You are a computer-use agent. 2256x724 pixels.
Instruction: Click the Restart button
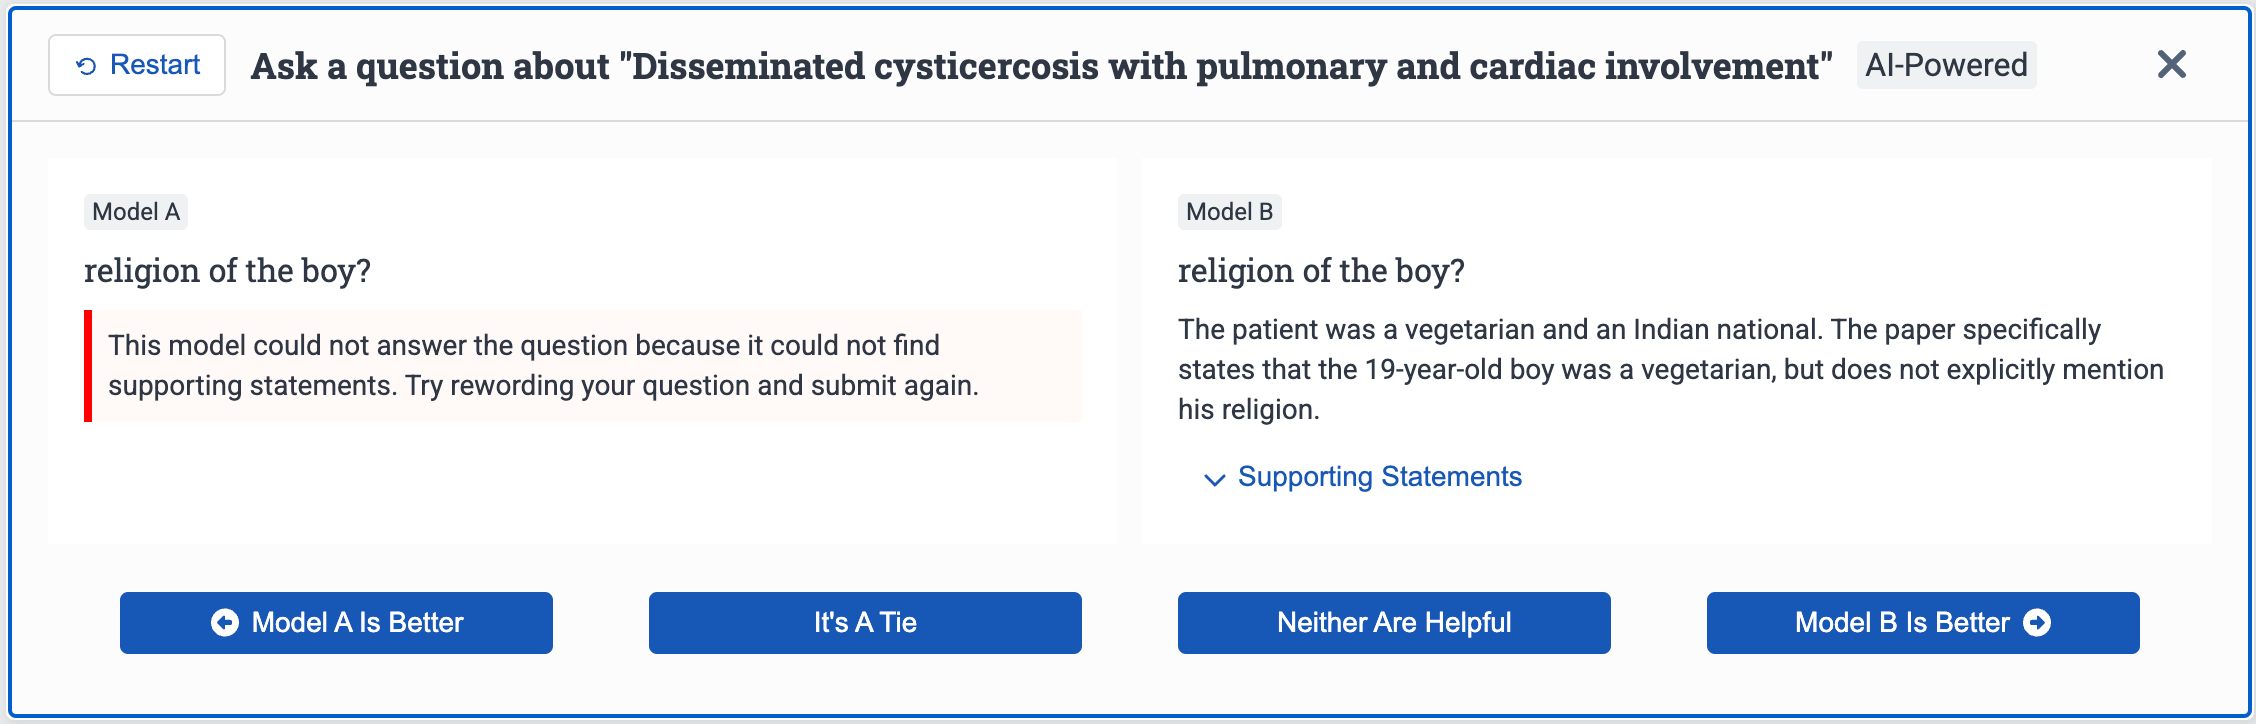137,65
